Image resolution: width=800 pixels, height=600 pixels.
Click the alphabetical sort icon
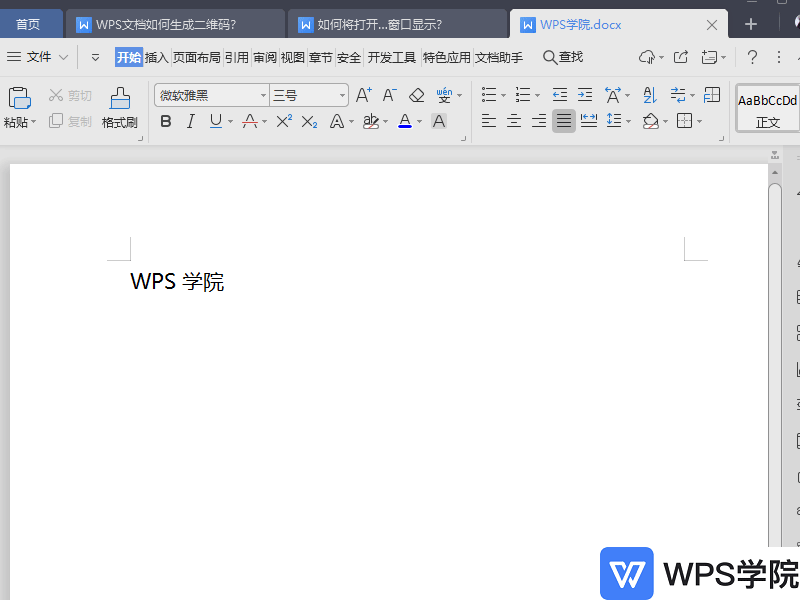[x=650, y=95]
